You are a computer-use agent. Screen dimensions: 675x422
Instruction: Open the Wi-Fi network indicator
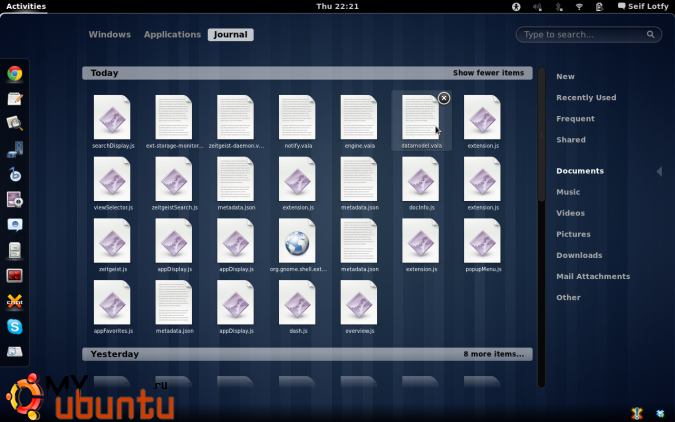(x=579, y=6)
